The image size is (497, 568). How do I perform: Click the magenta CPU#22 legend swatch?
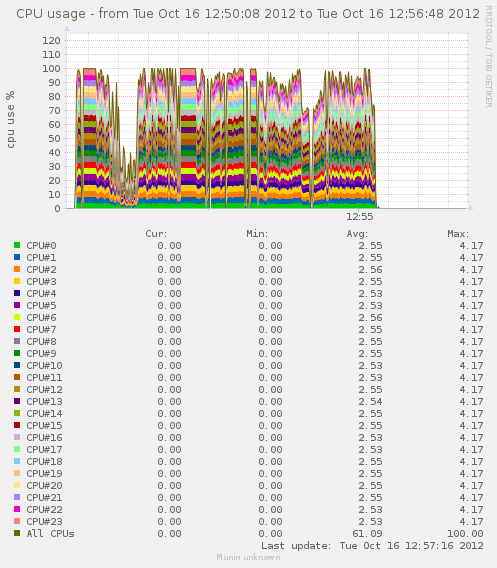(17, 509)
